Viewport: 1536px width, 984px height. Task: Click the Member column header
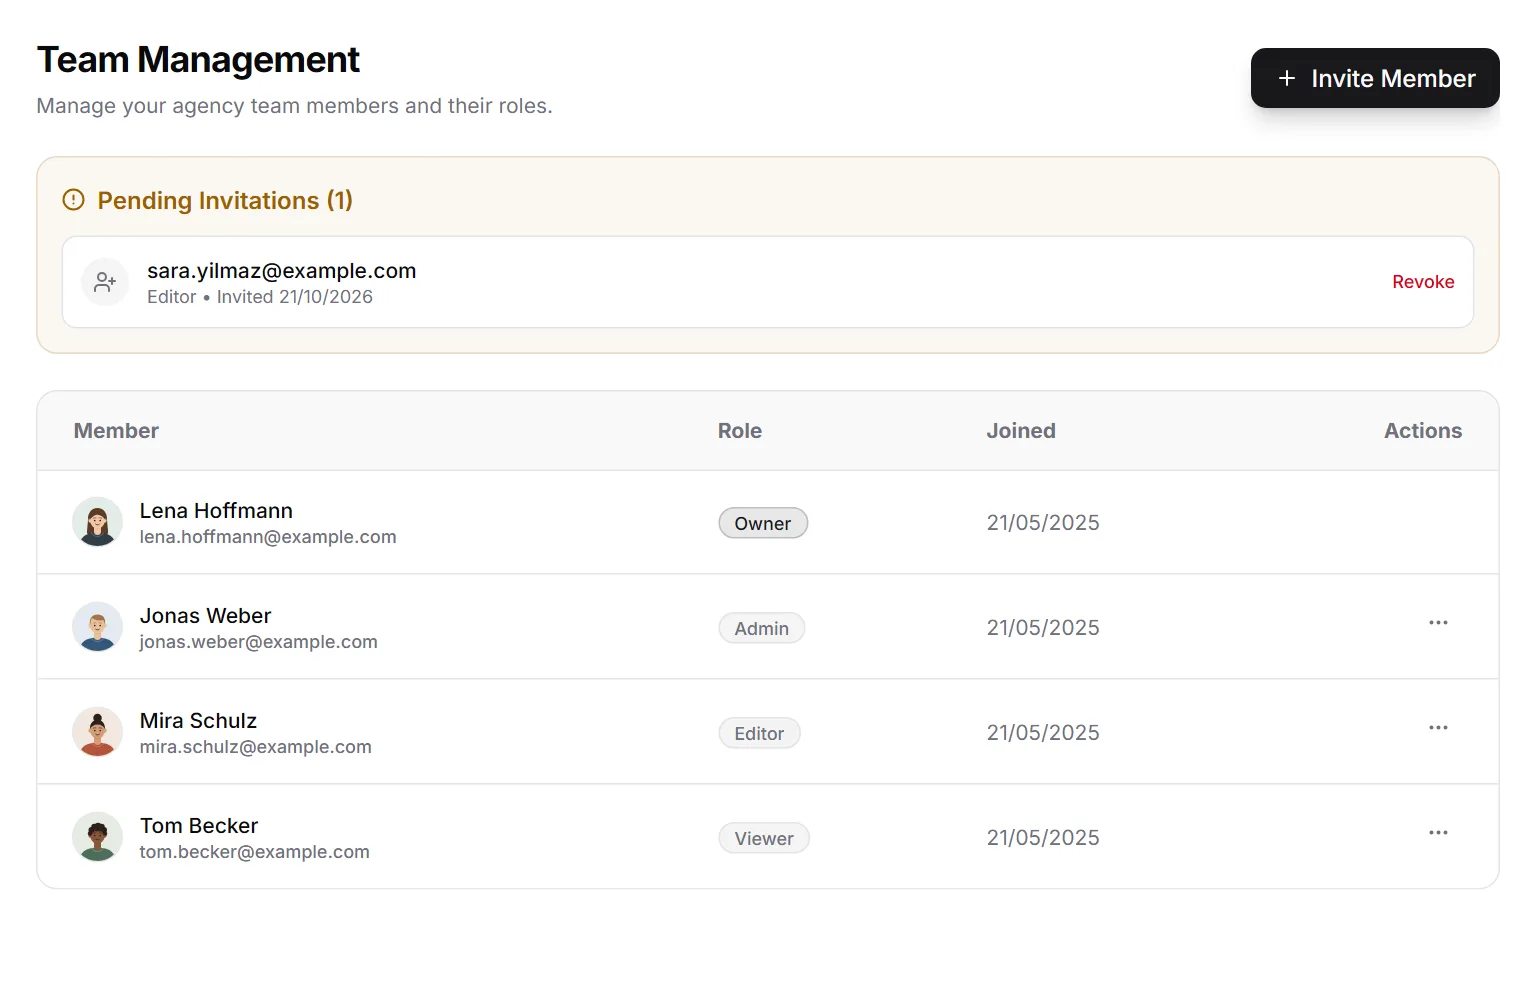(116, 431)
